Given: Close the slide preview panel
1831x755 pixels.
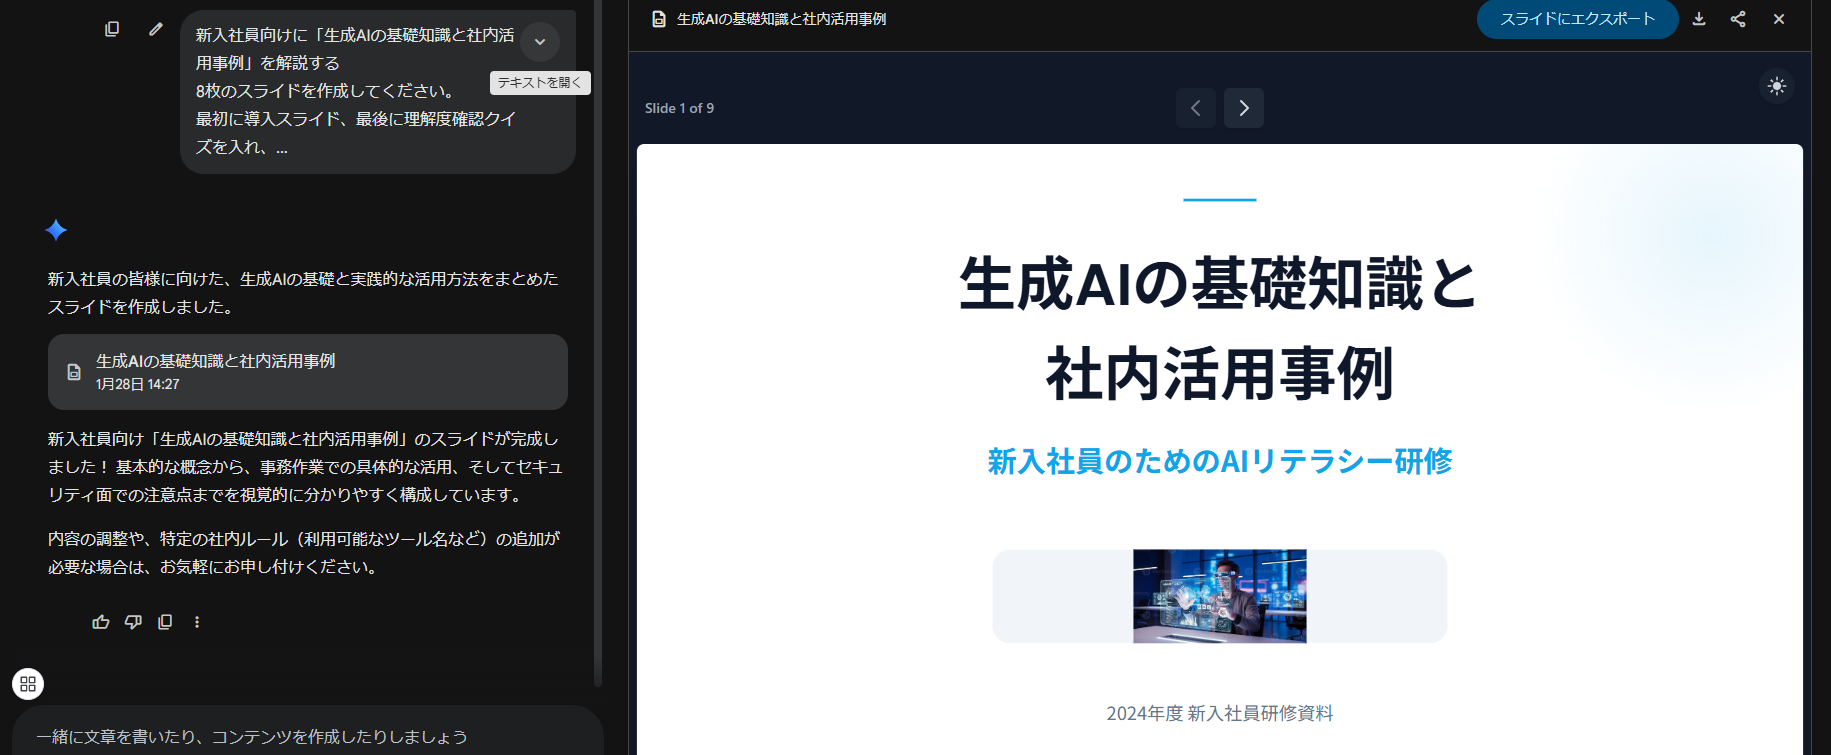Looking at the screenshot, I should 1779,19.
